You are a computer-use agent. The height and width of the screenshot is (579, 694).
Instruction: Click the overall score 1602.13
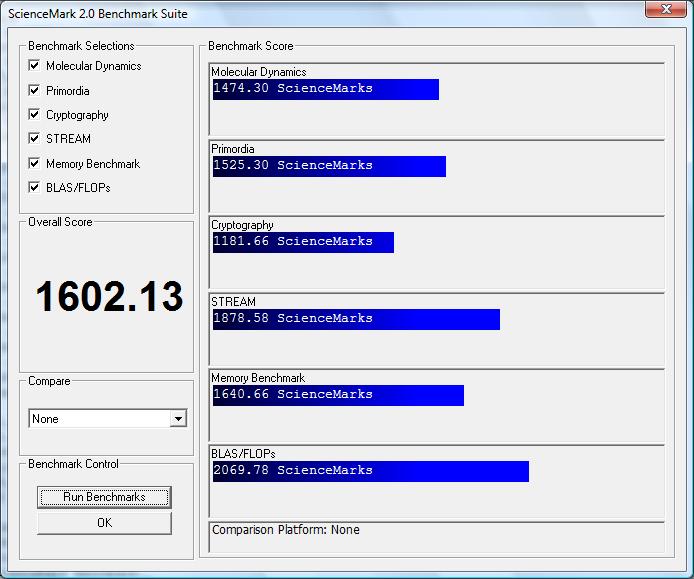(109, 296)
